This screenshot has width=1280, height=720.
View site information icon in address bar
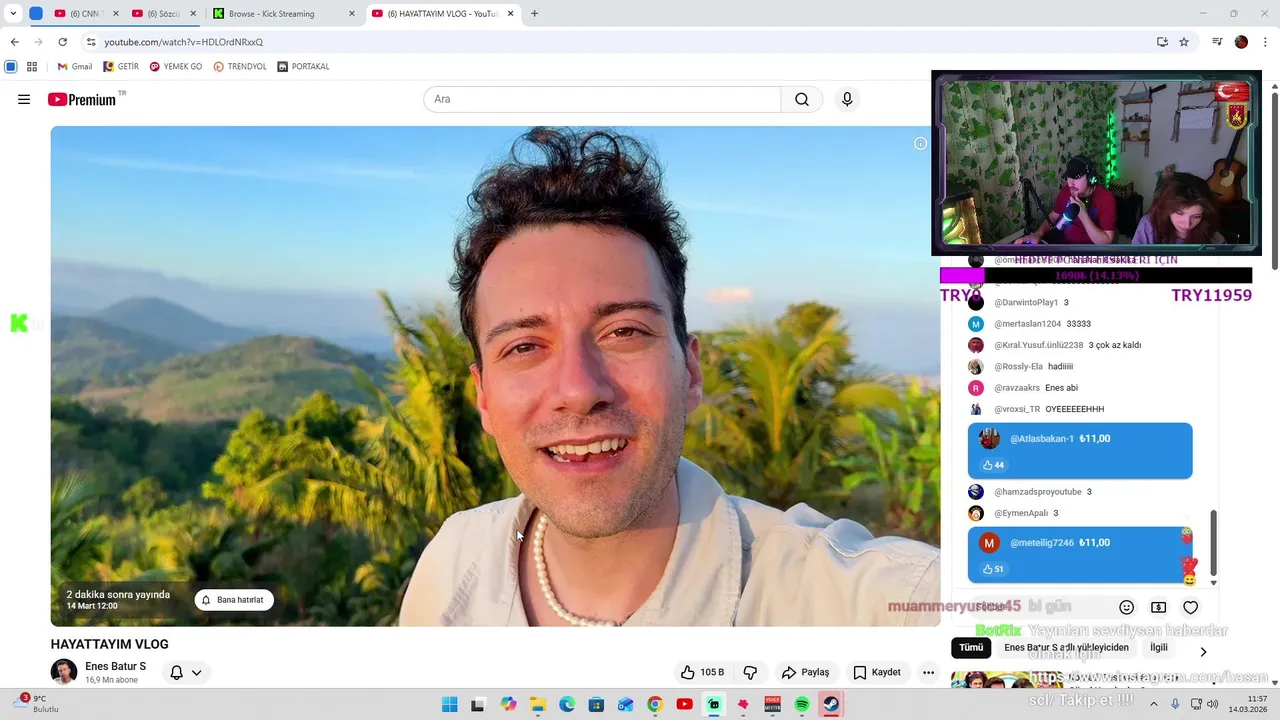(x=91, y=42)
